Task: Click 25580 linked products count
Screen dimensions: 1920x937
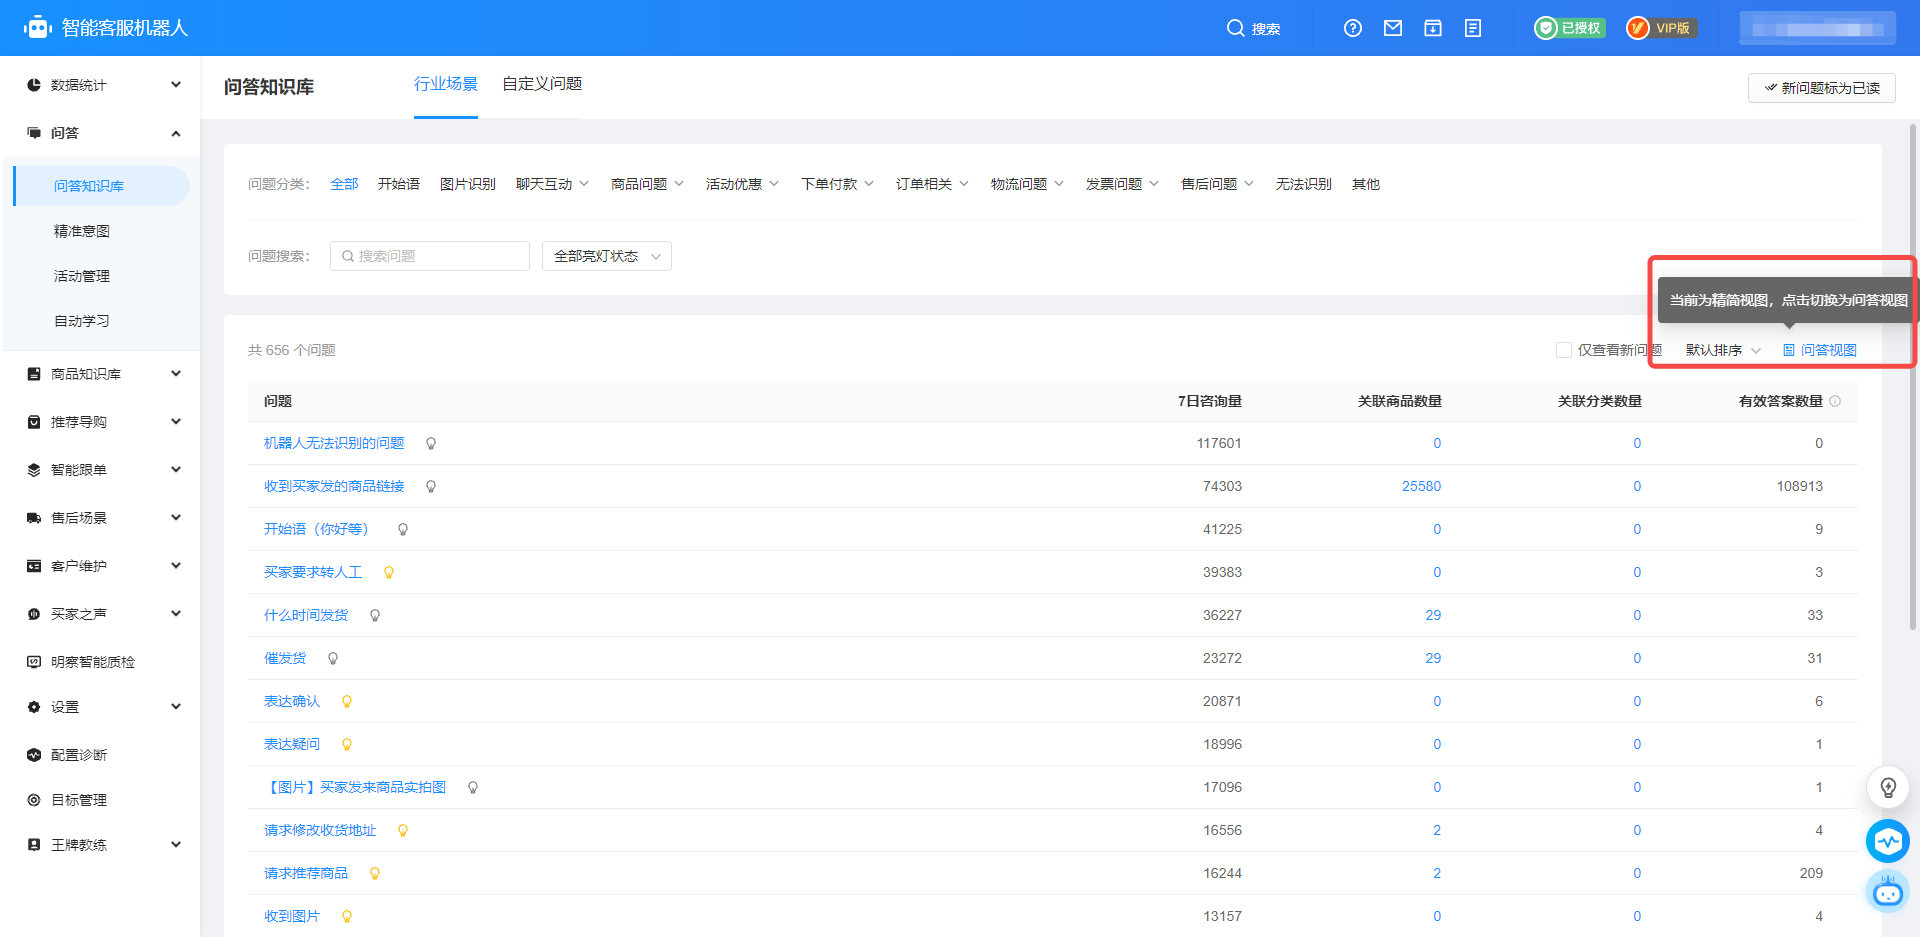Action: click(1421, 486)
